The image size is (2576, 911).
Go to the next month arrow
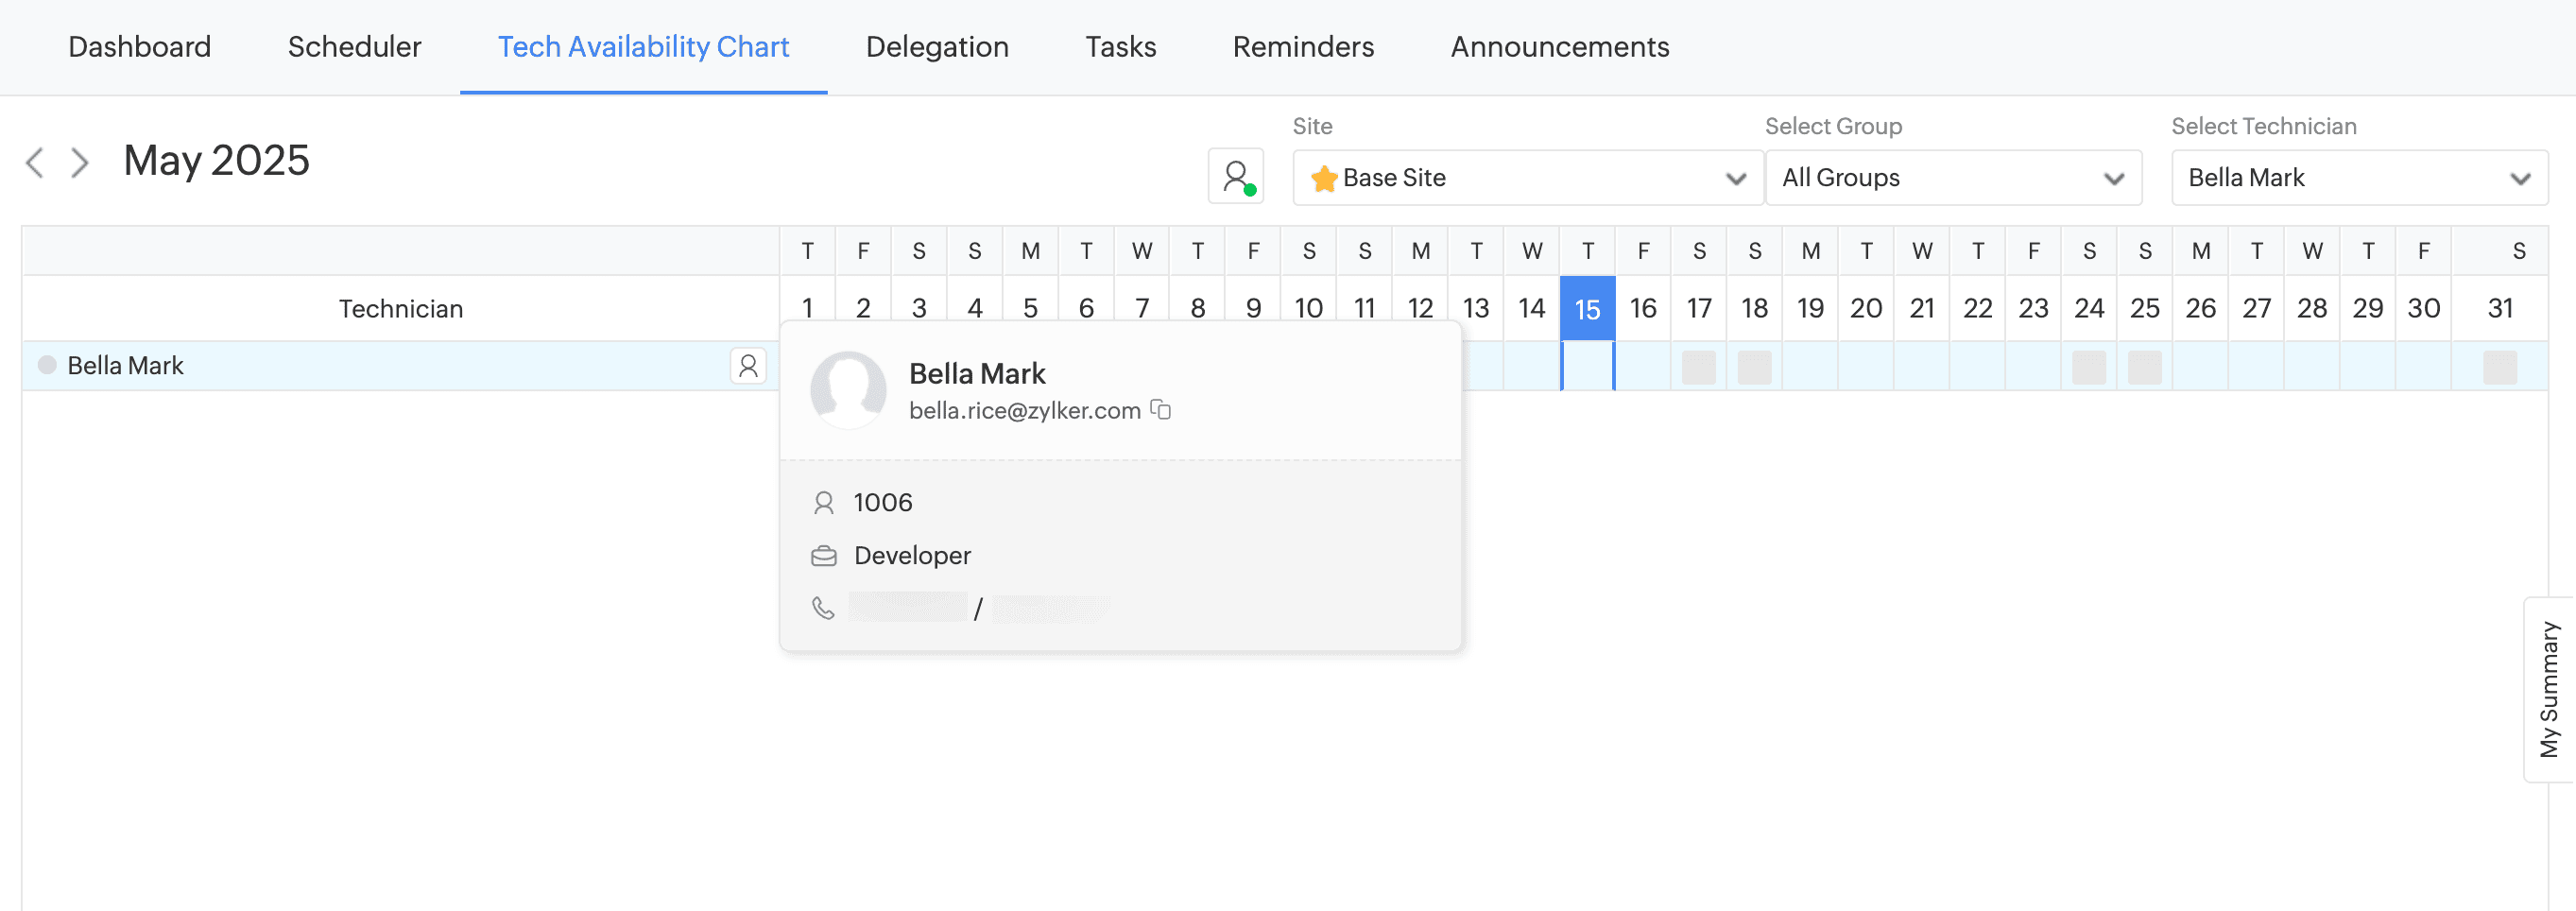(x=80, y=162)
